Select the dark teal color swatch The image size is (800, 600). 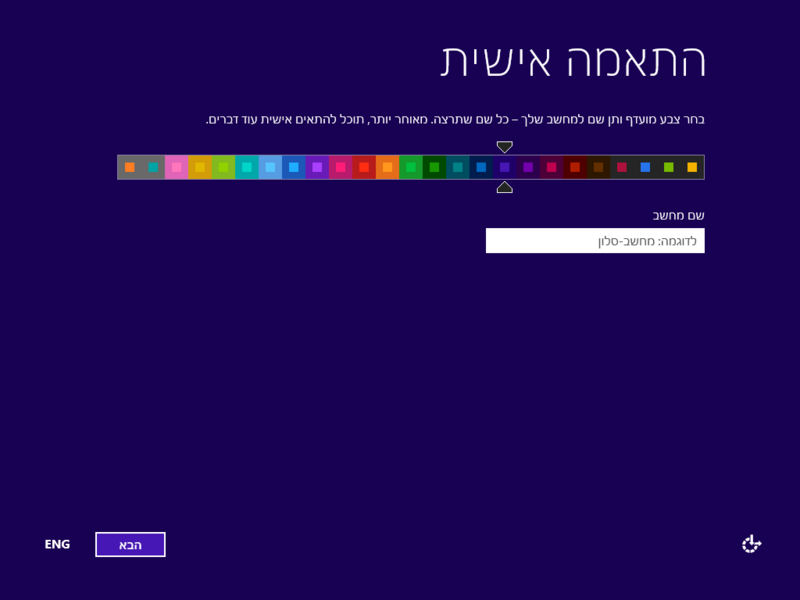coord(458,167)
